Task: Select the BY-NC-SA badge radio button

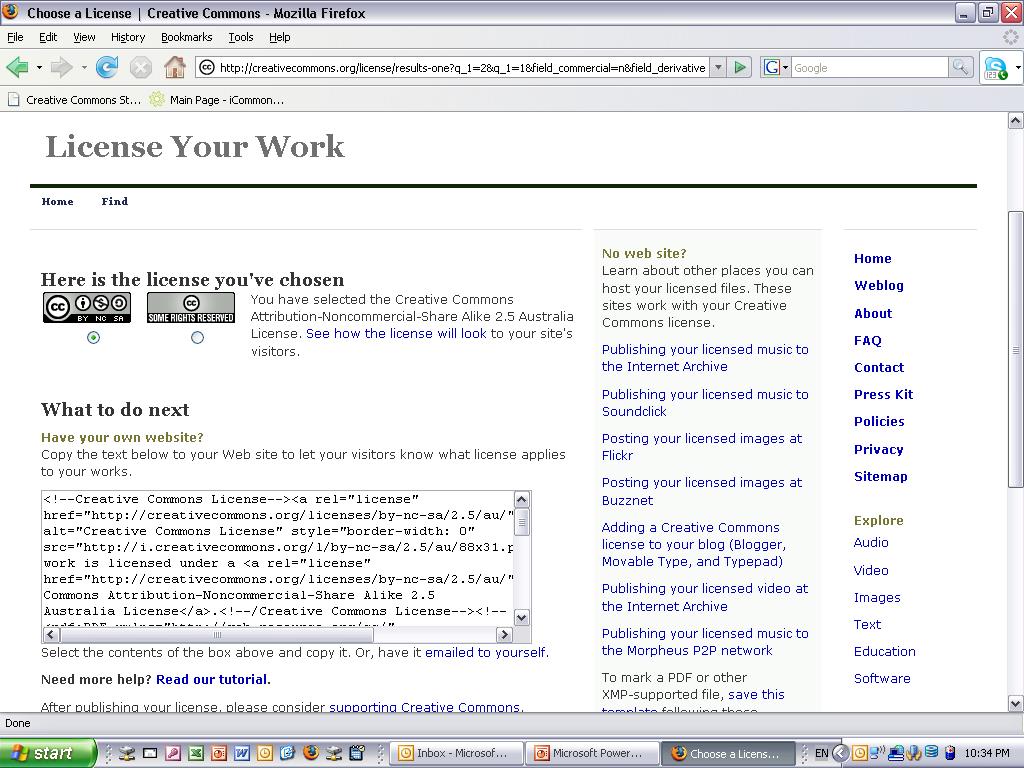Action: click(93, 338)
